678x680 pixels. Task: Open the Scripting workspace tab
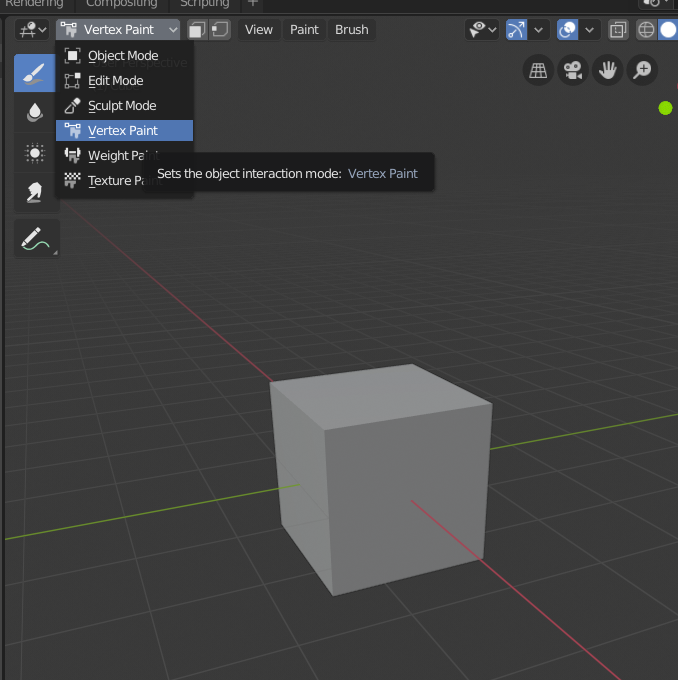tap(204, 4)
